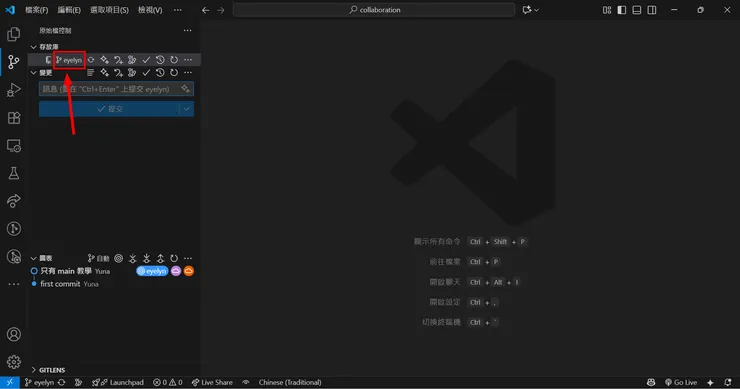Screen dimensions: 740x389
Task: Sync changes icon next to eyelyn branch
Action: pyautogui.click(x=91, y=60)
